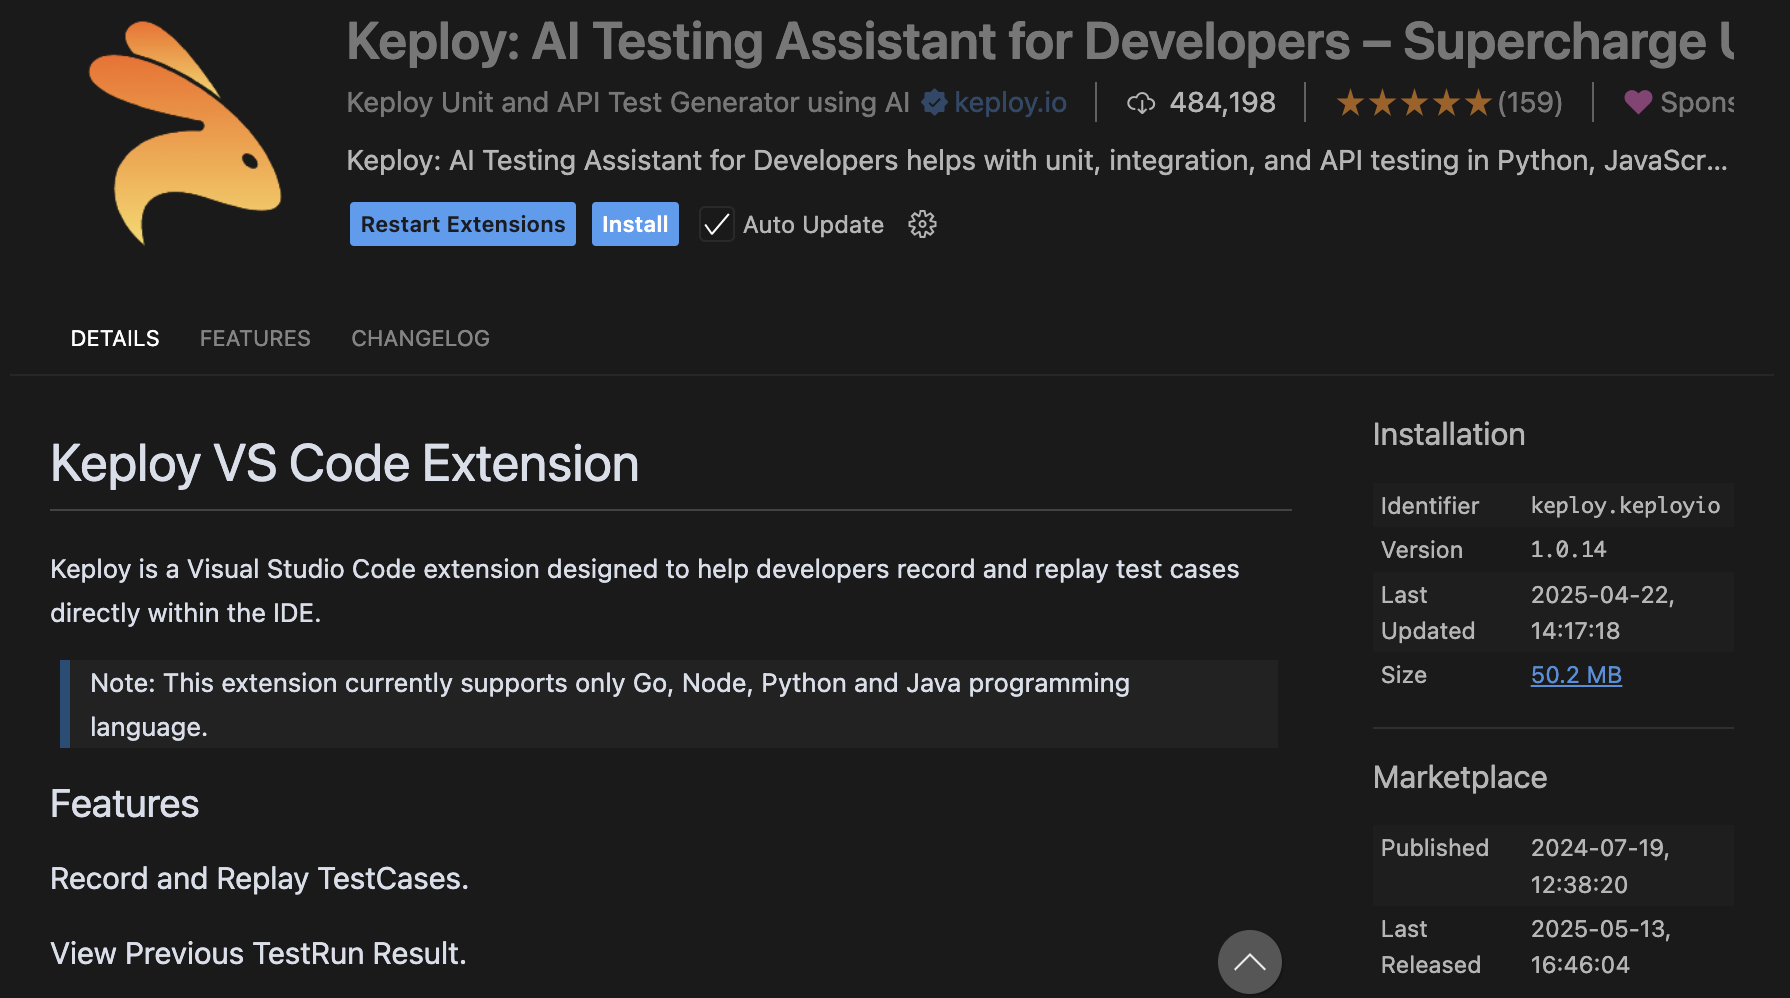This screenshot has height=998, width=1790.
Task: Click the Marketplace section heading
Action: (1459, 777)
